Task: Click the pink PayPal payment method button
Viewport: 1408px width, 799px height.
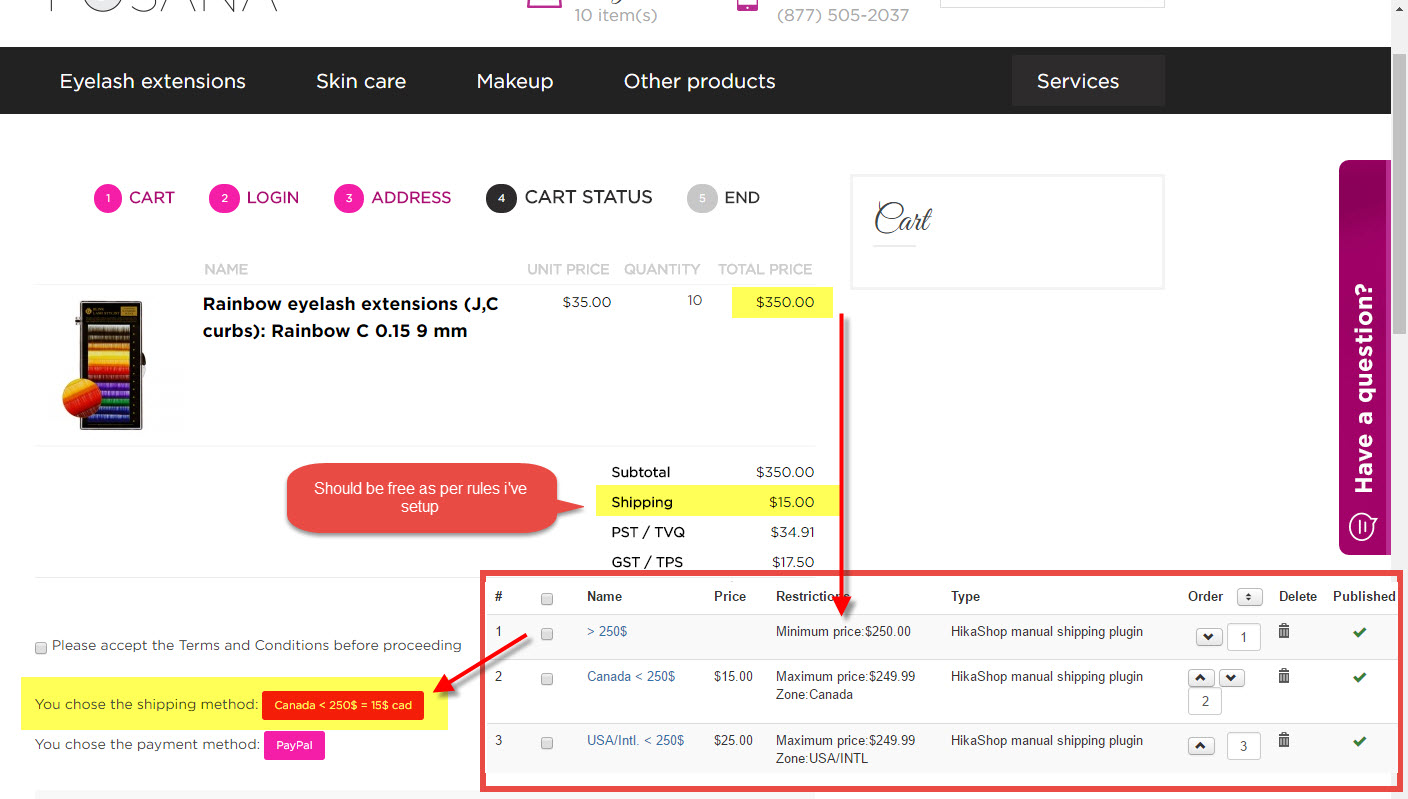Action: 294,745
